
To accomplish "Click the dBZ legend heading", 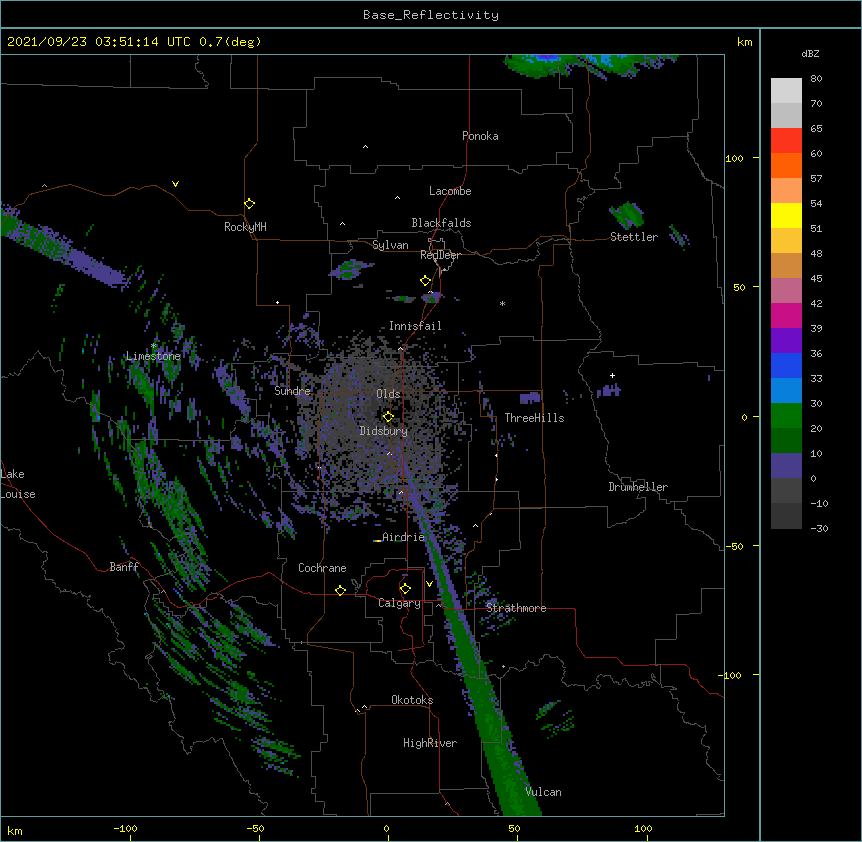I will [x=810, y=53].
